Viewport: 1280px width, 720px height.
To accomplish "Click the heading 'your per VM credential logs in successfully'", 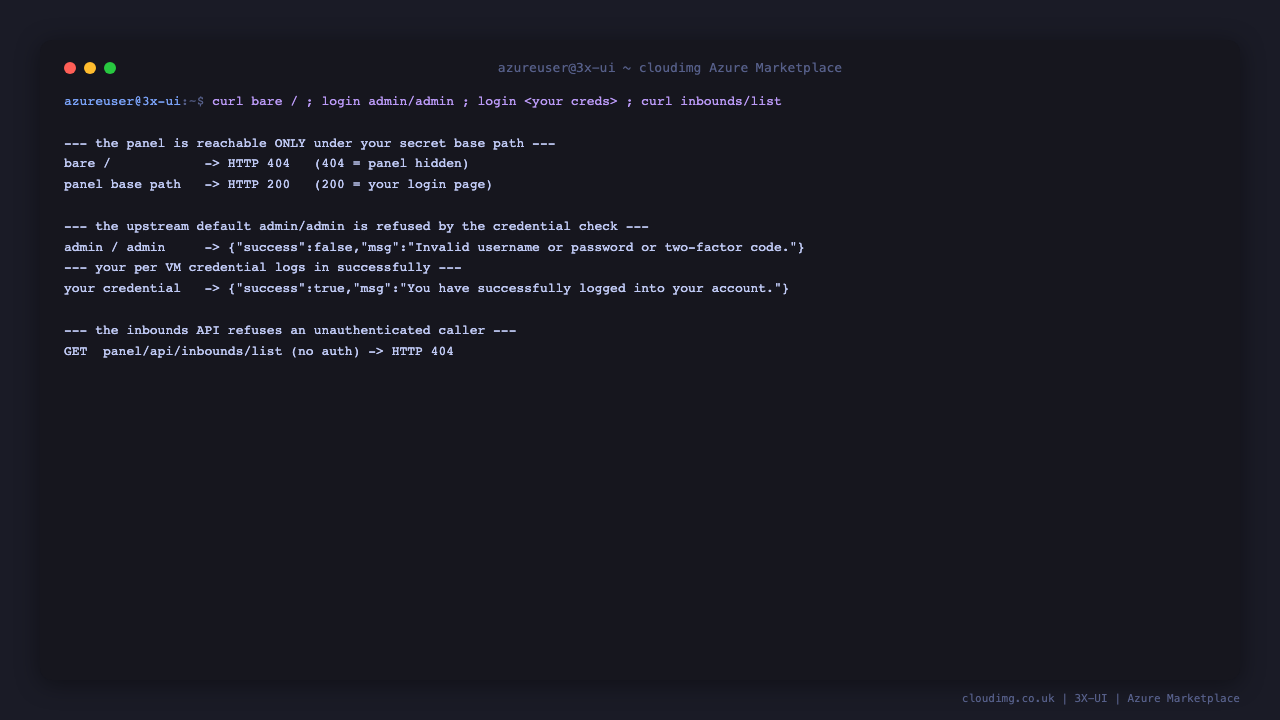I will (x=263, y=267).
